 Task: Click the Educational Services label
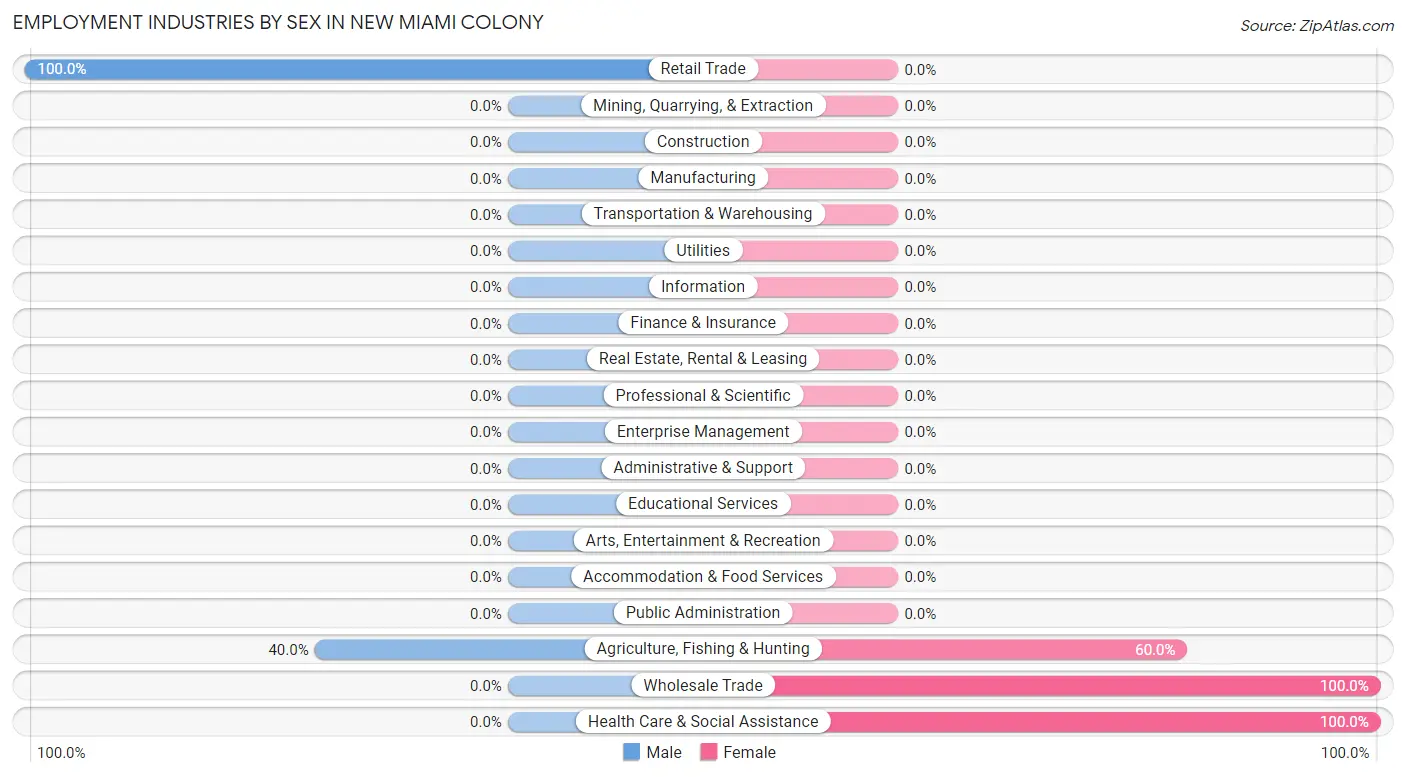(x=703, y=504)
